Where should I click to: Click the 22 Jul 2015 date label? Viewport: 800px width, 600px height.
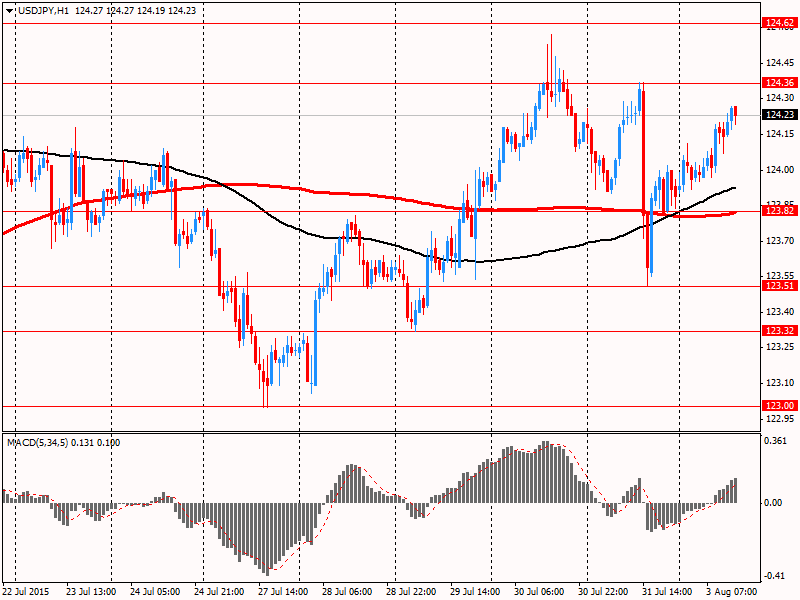click(27, 592)
